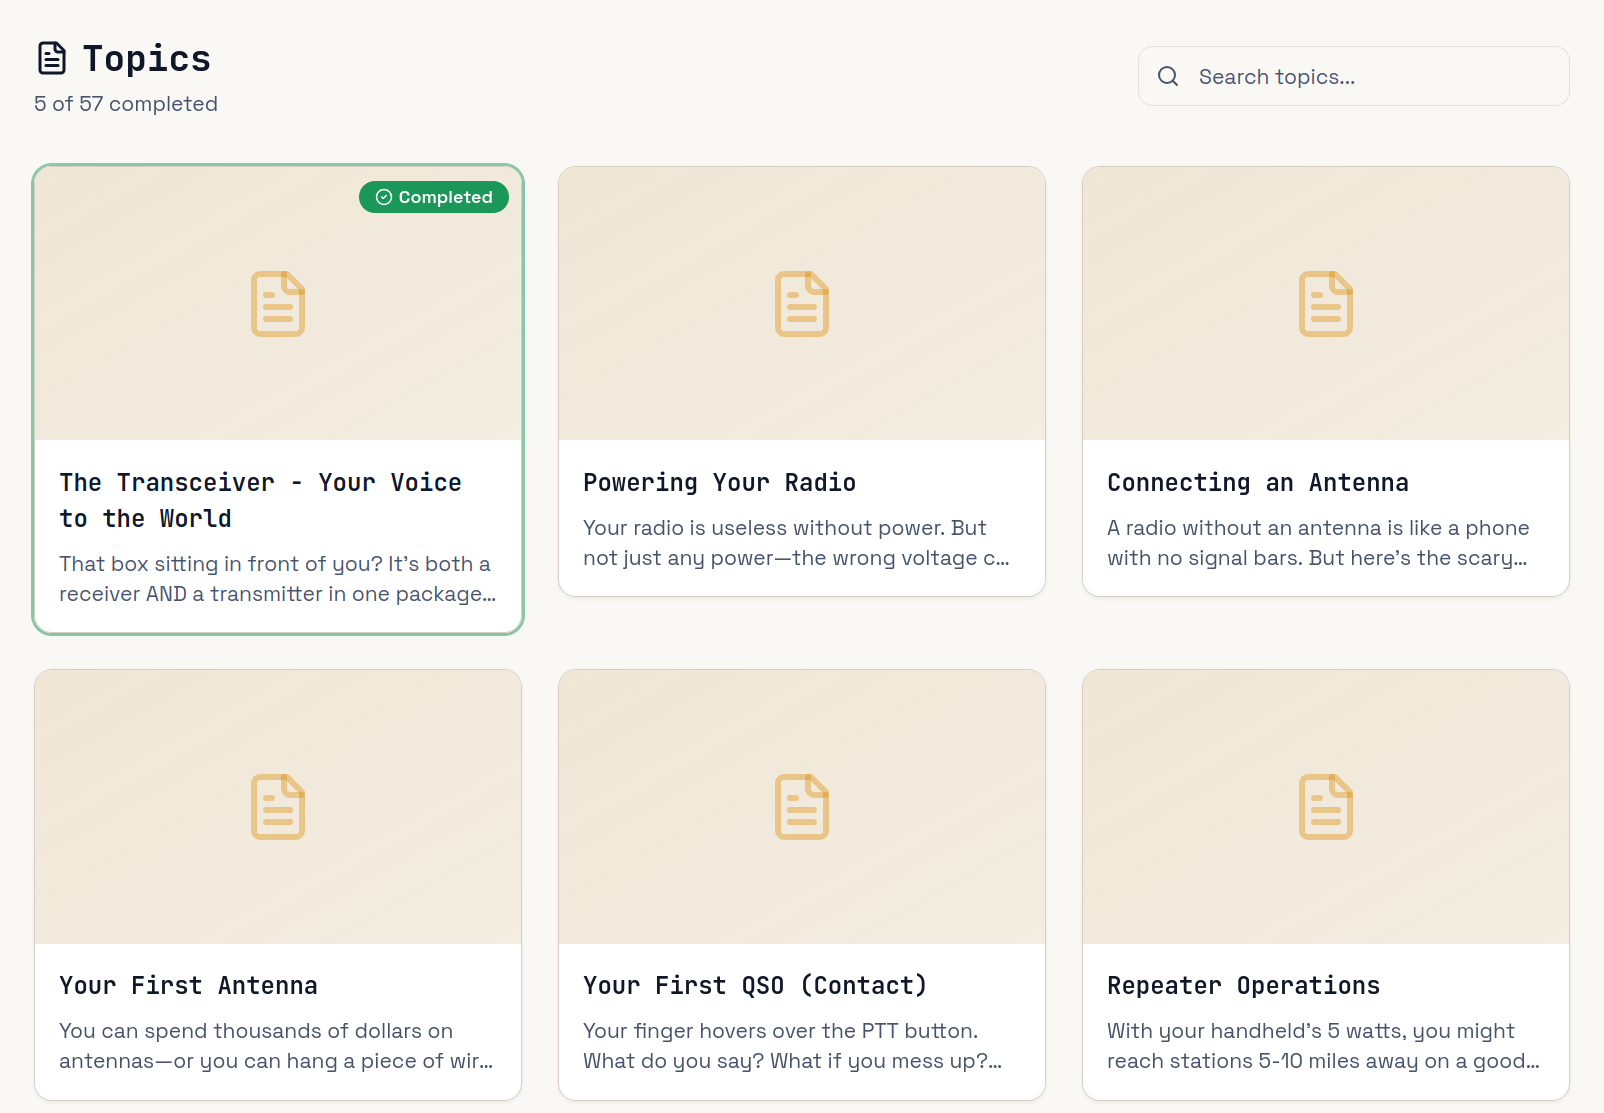
Task: Click the '5 of 57 completed' progress text
Action: (126, 104)
